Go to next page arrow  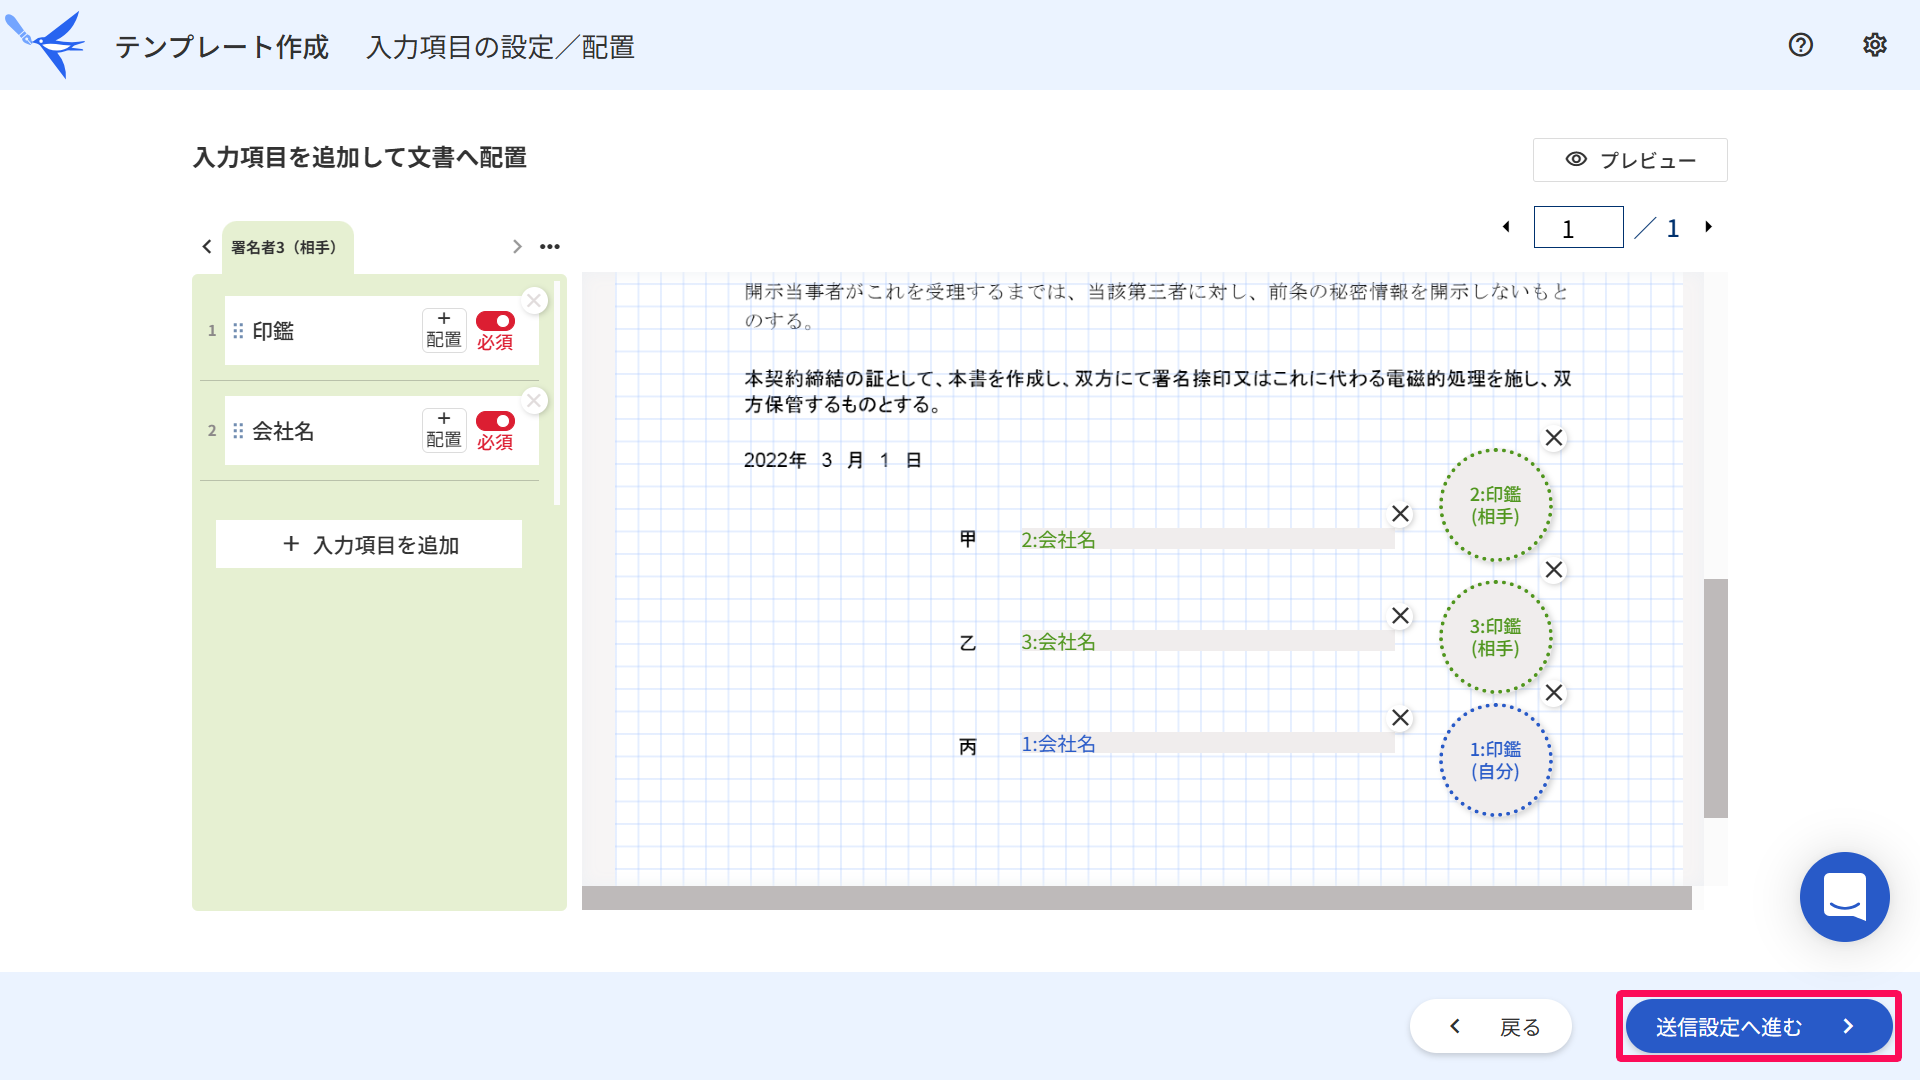pos(1709,227)
